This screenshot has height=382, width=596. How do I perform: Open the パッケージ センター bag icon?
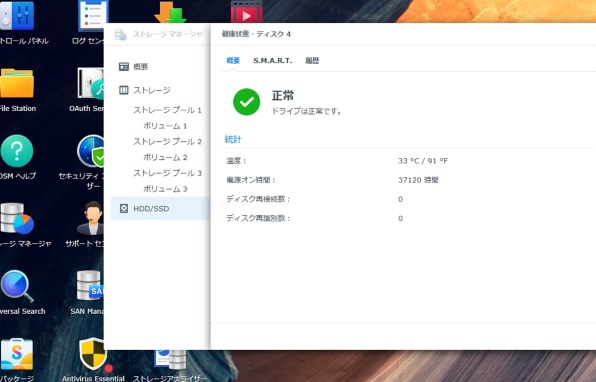click(x=17, y=354)
